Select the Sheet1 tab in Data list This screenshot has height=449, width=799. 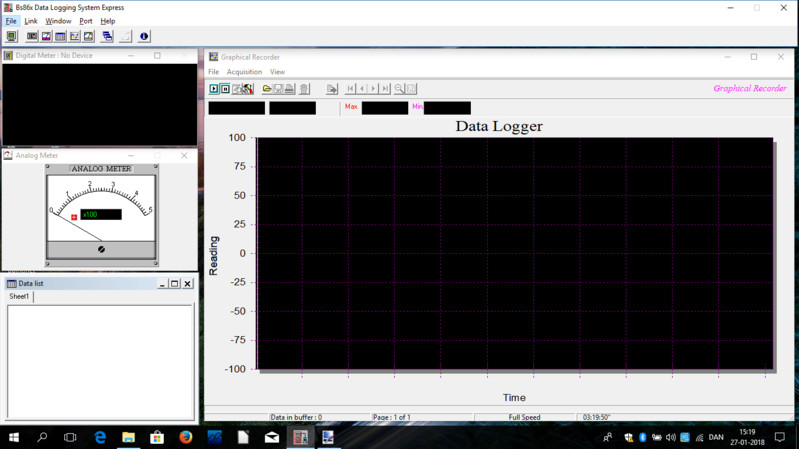(x=19, y=297)
